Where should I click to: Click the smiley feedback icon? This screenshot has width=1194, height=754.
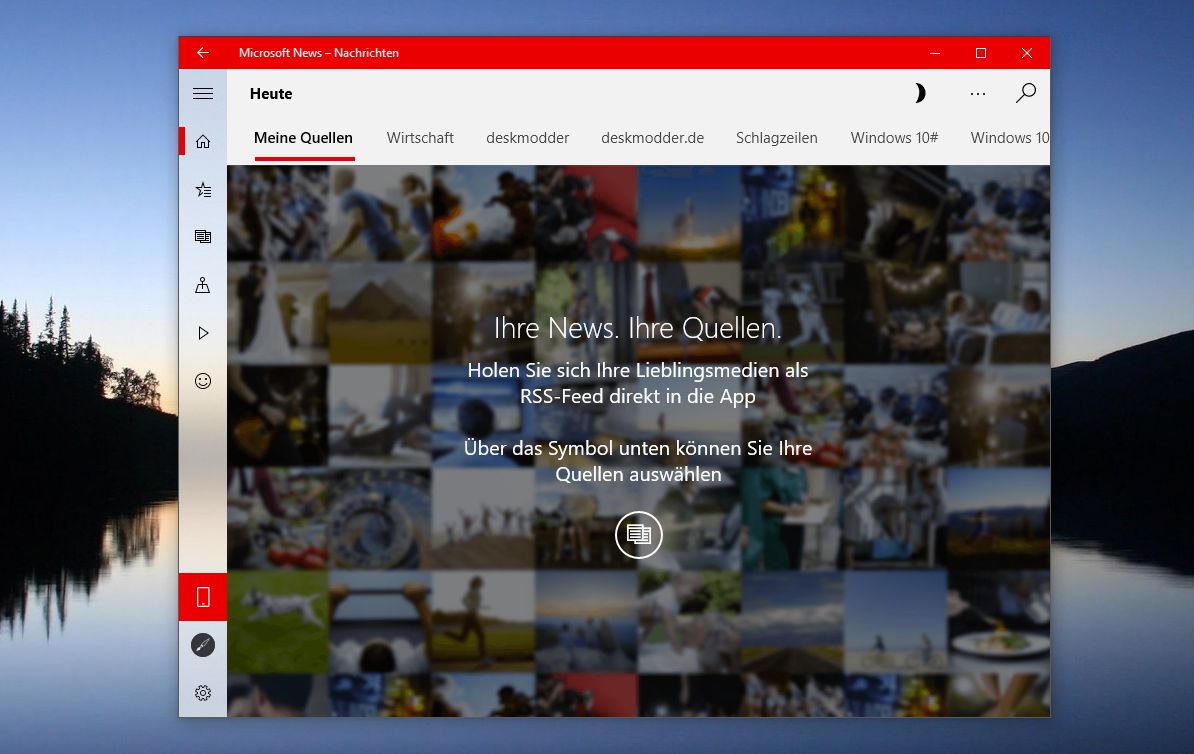pos(203,381)
